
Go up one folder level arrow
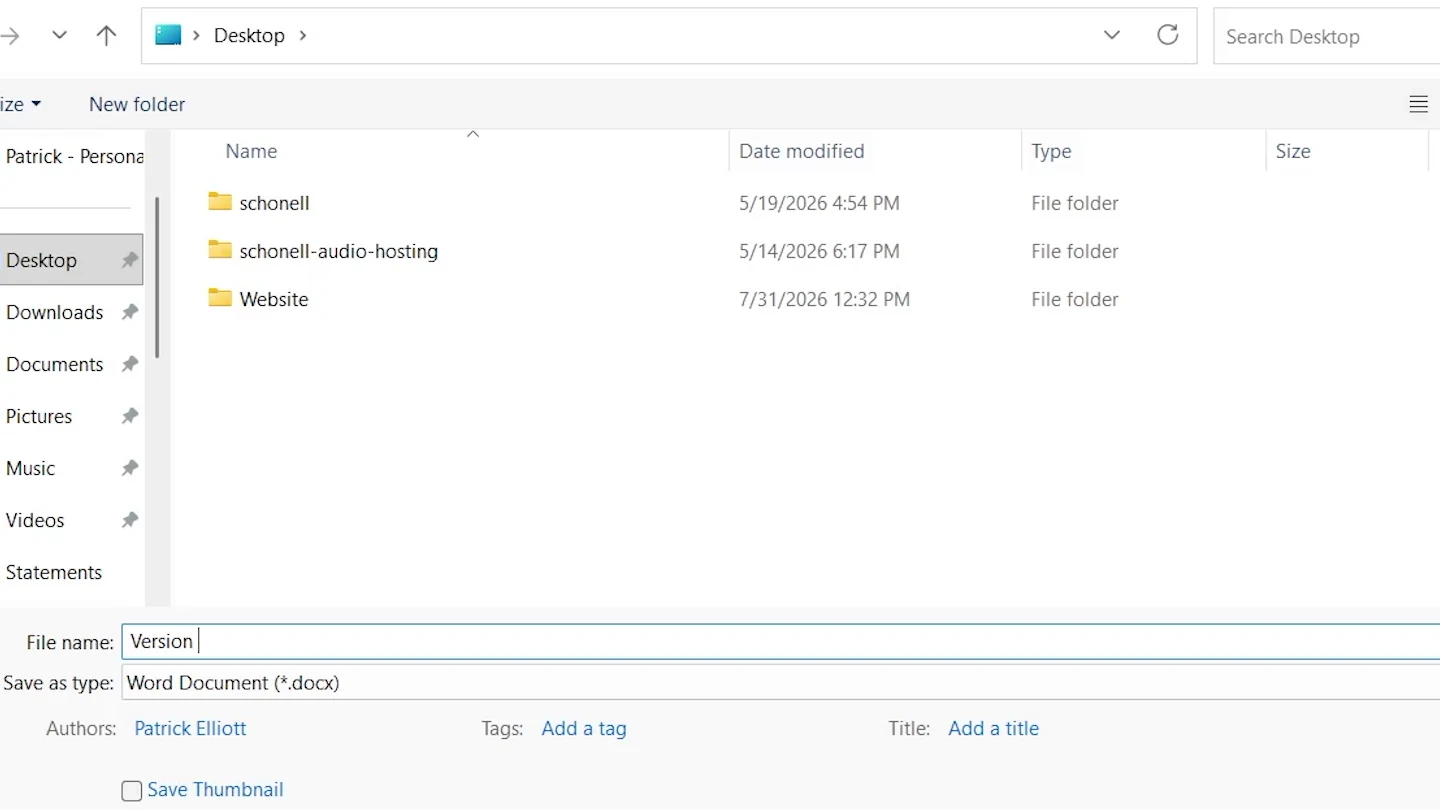106,35
